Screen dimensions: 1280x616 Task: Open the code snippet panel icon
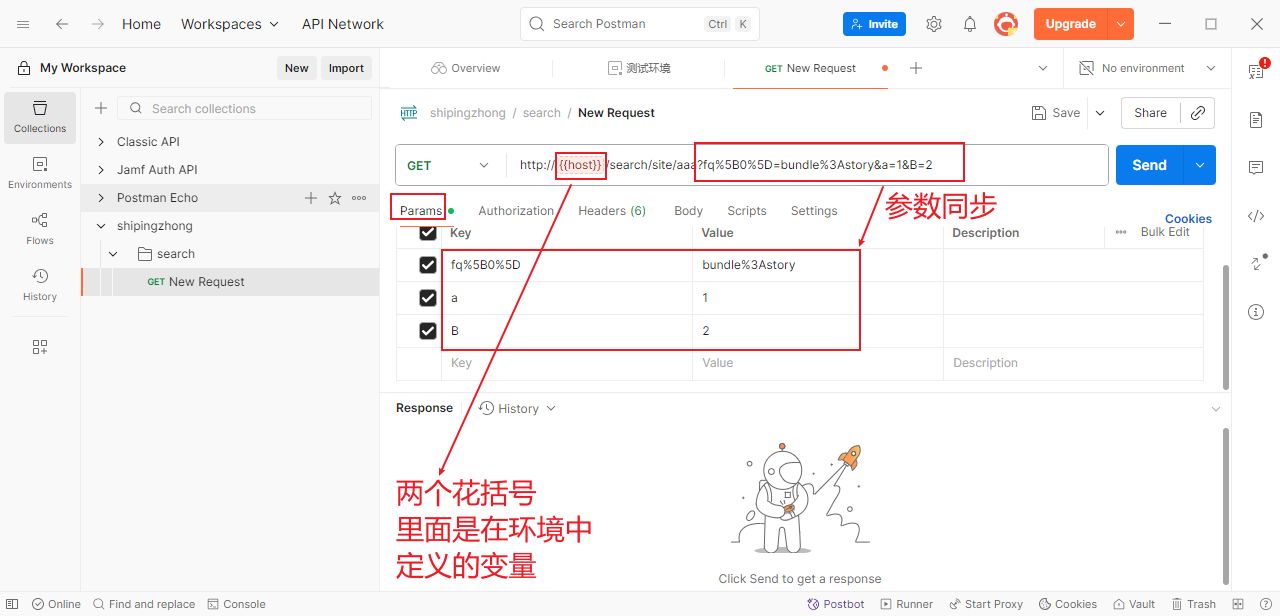click(x=1256, y=216)
